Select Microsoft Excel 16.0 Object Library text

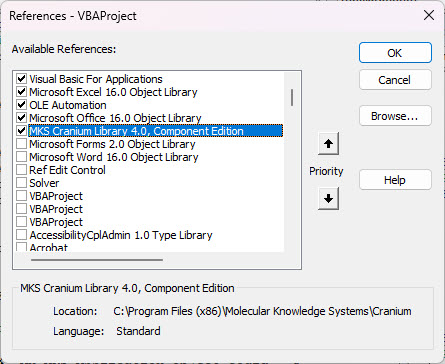click(113, 92)
